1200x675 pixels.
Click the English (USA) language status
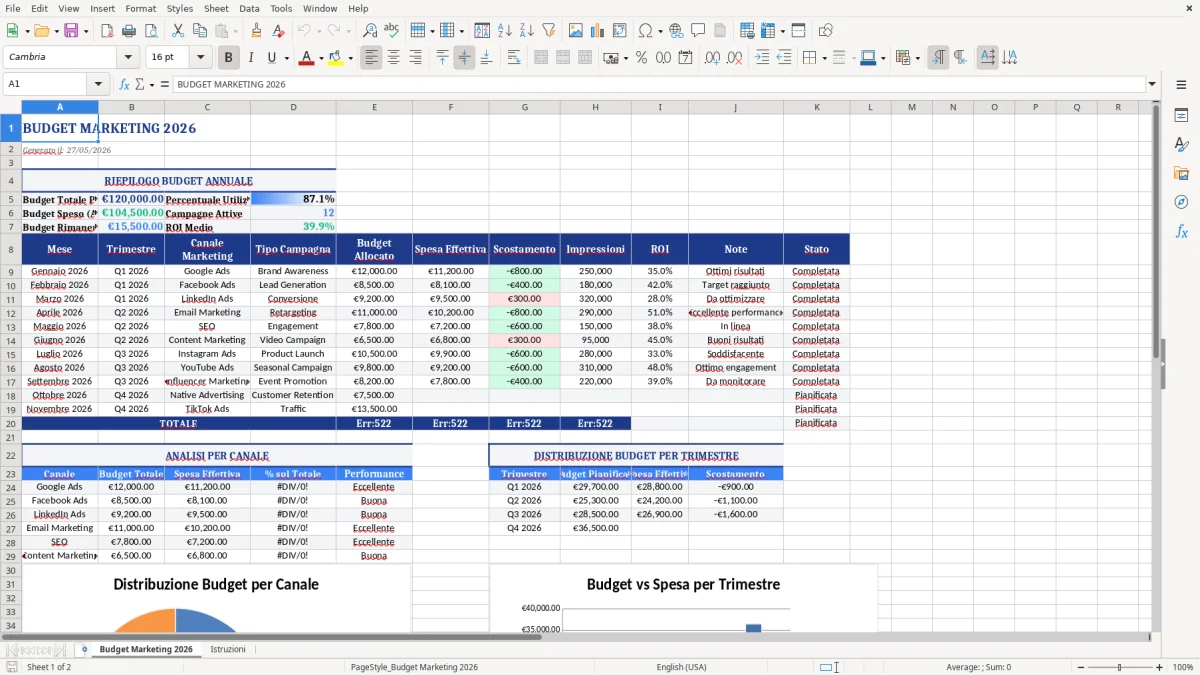(681, 667)
